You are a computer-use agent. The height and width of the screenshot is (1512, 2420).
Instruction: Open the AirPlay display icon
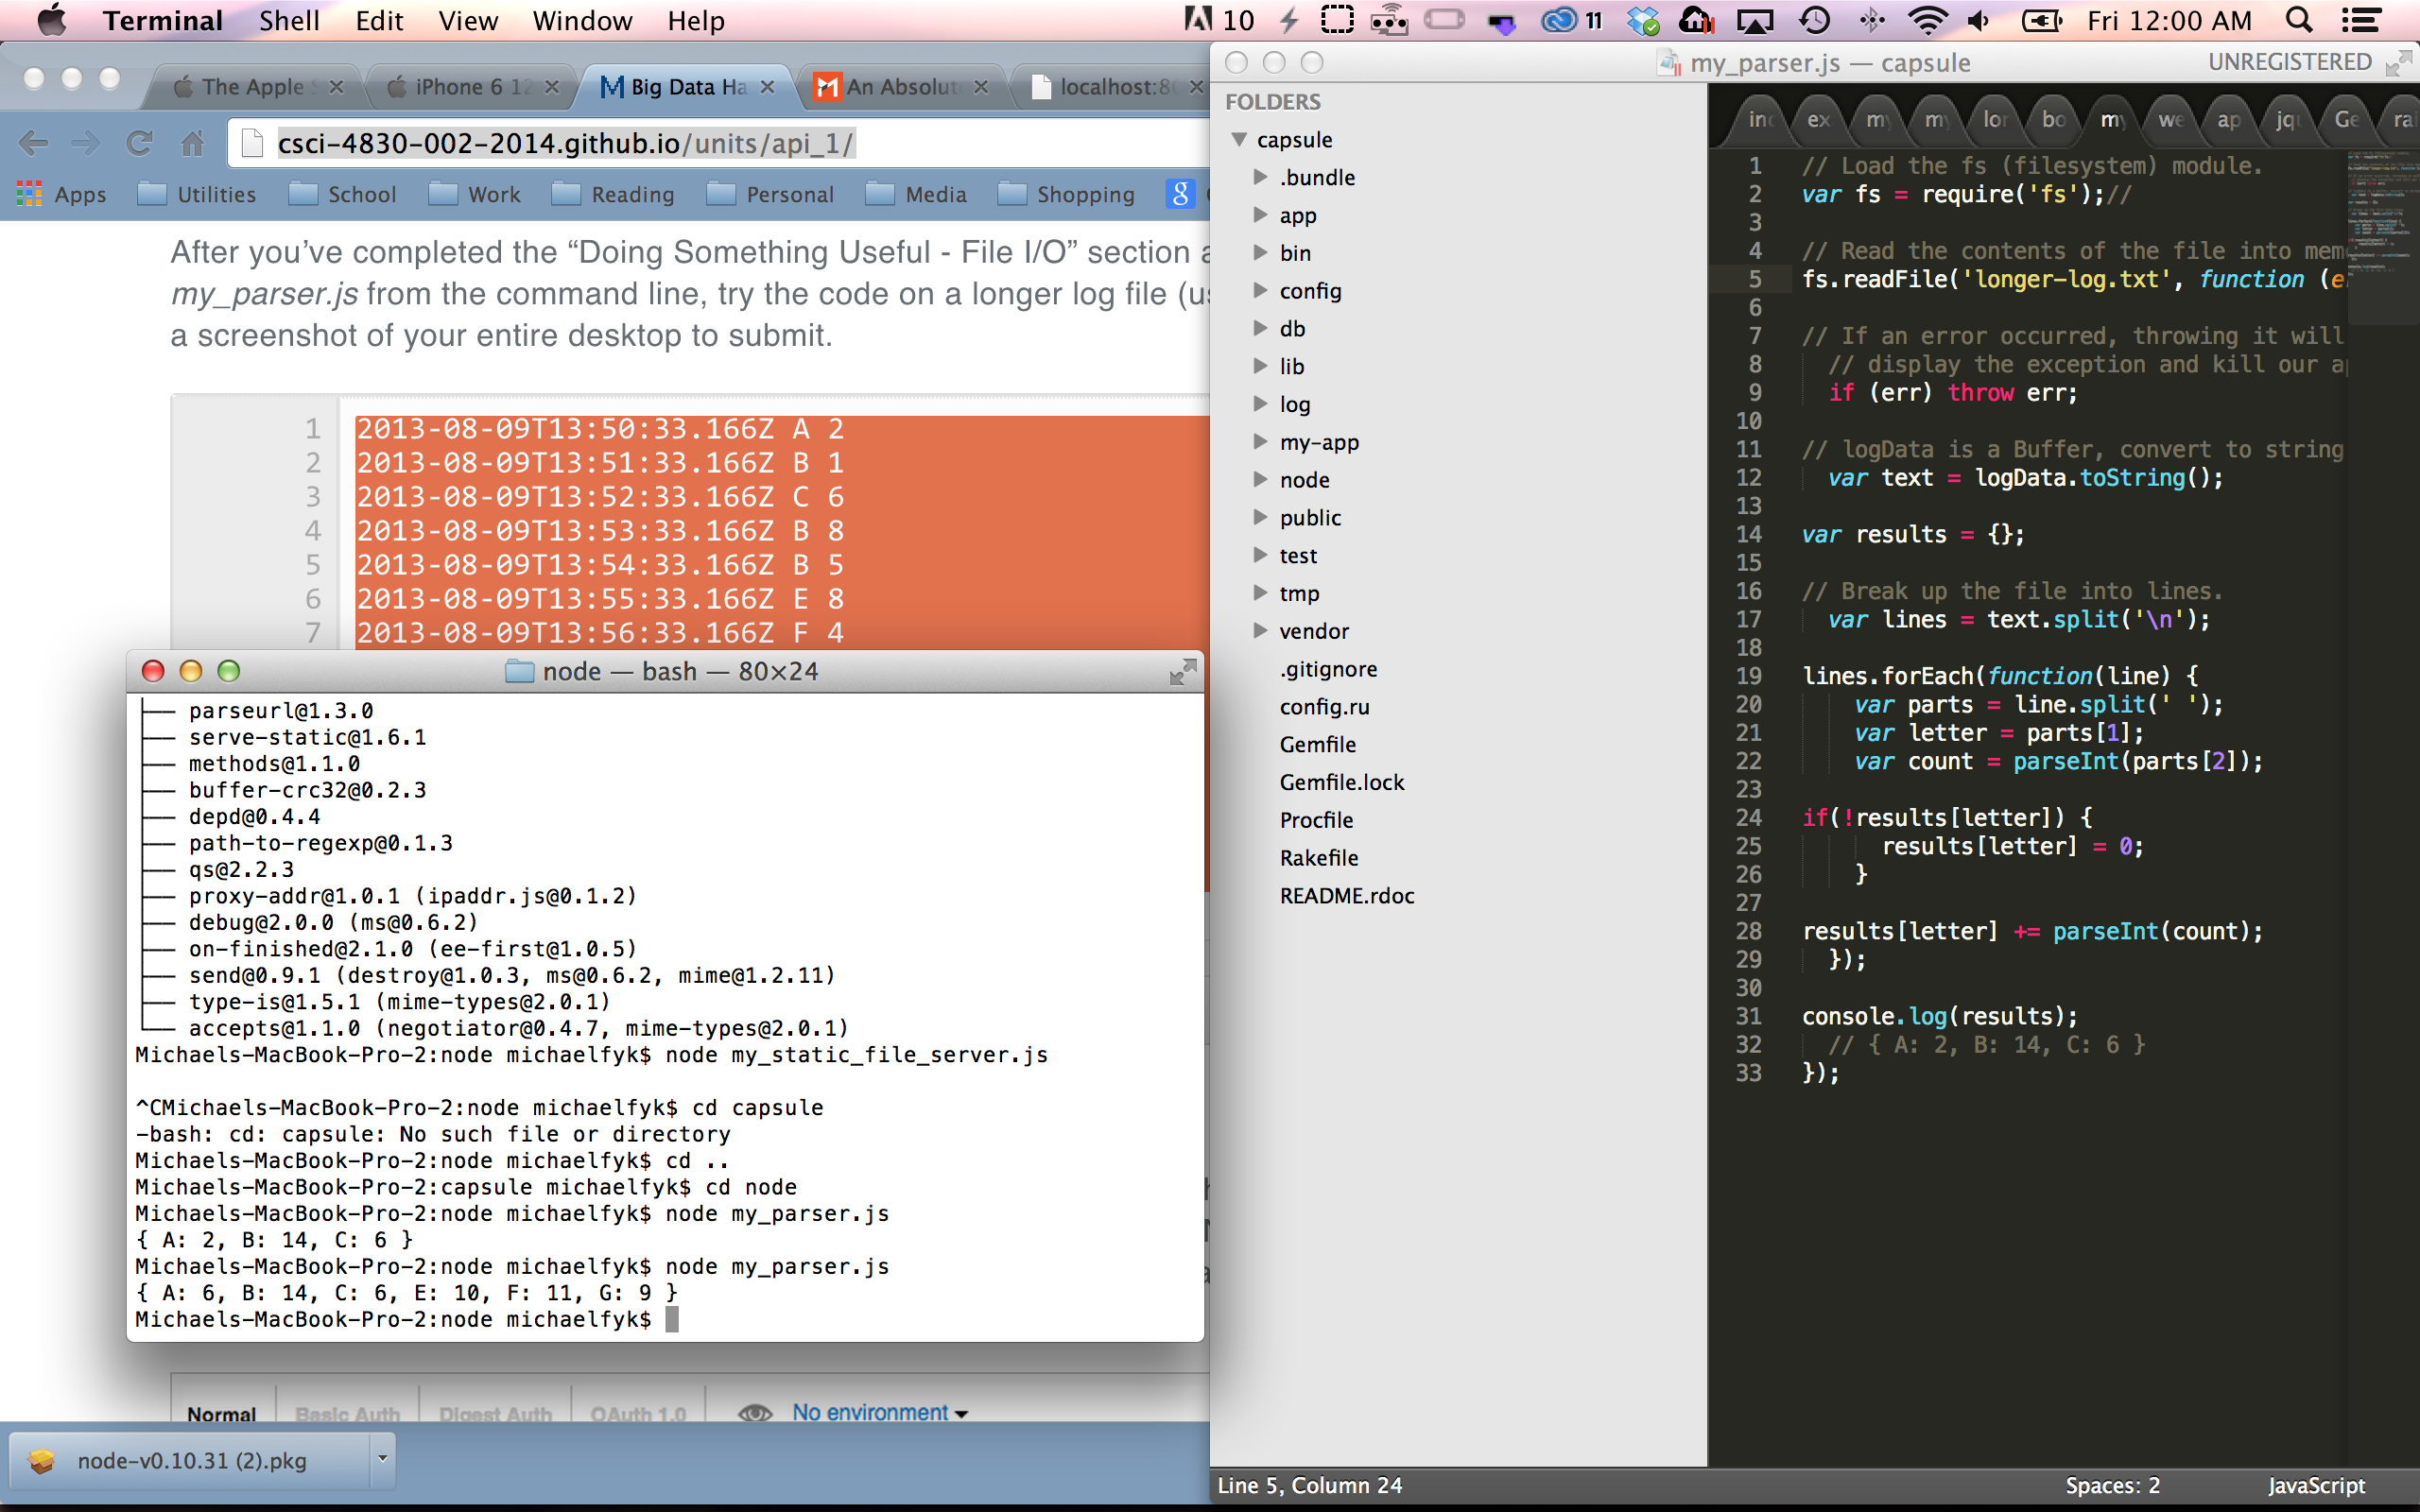[1755, 20]
